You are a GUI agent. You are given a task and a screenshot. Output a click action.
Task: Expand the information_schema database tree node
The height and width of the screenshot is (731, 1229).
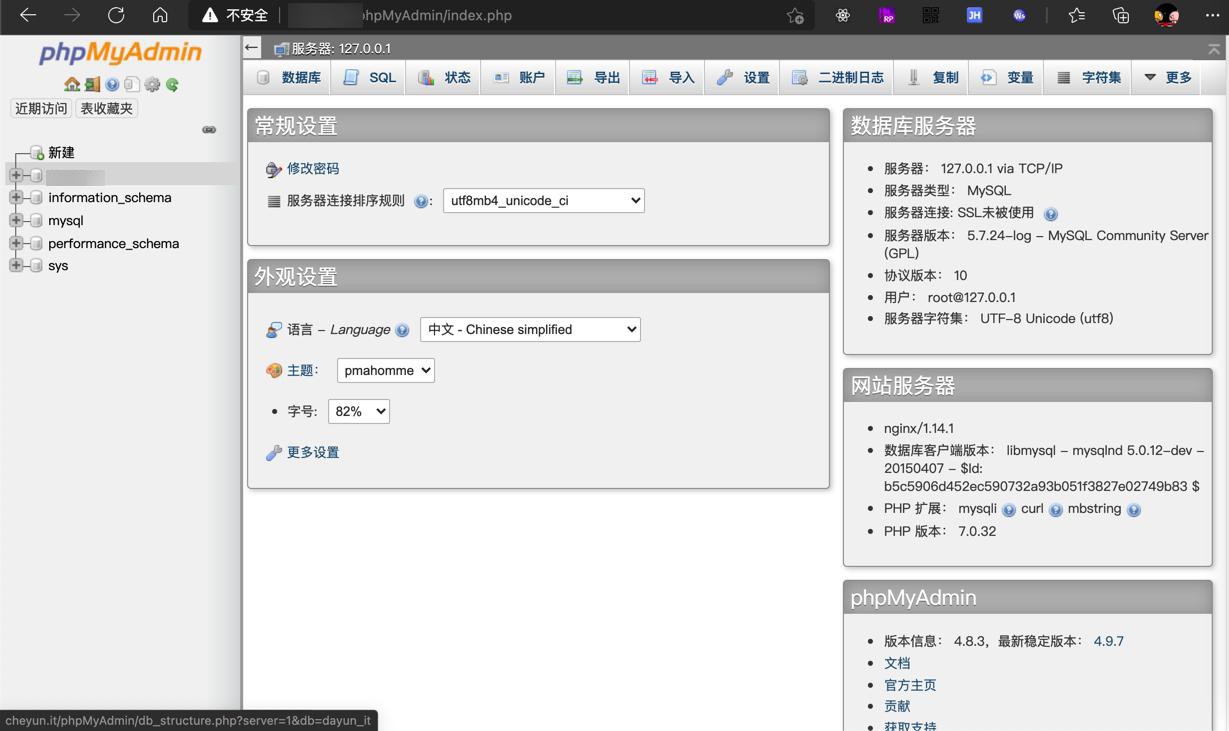(16, 198)
